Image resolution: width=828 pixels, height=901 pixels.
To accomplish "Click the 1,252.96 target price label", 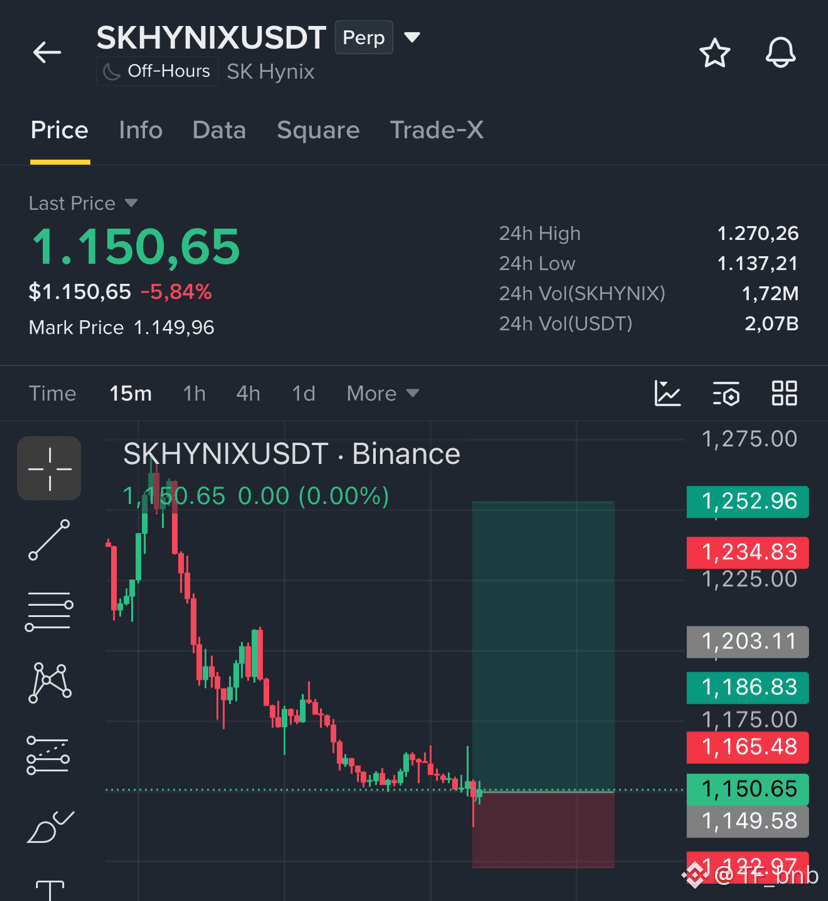I will point(748,502).
